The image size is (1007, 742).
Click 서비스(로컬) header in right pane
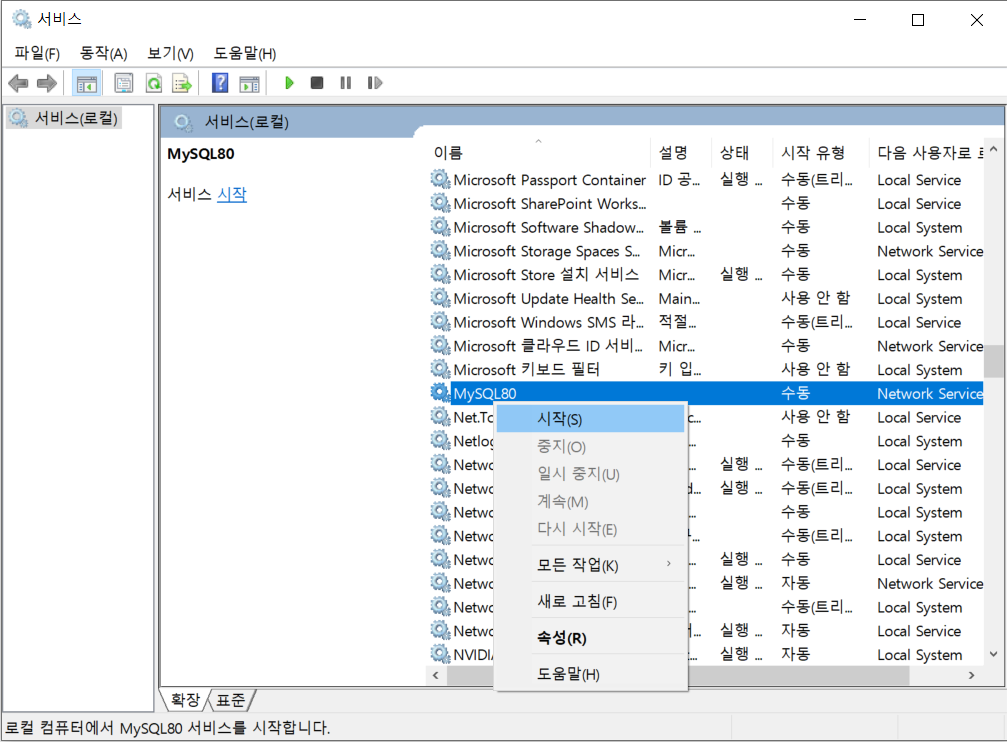[247, 122]
